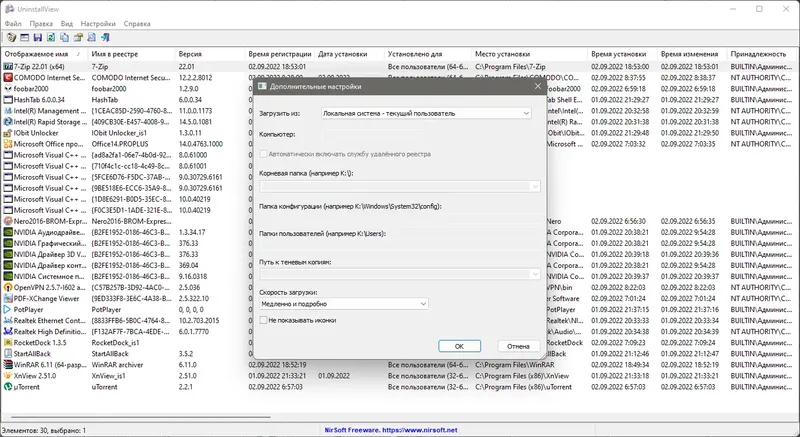The width and height of the screenshot is (800, 437).
Task: Click the 7-Zip program icon in the list
Action: pos(8,67)
